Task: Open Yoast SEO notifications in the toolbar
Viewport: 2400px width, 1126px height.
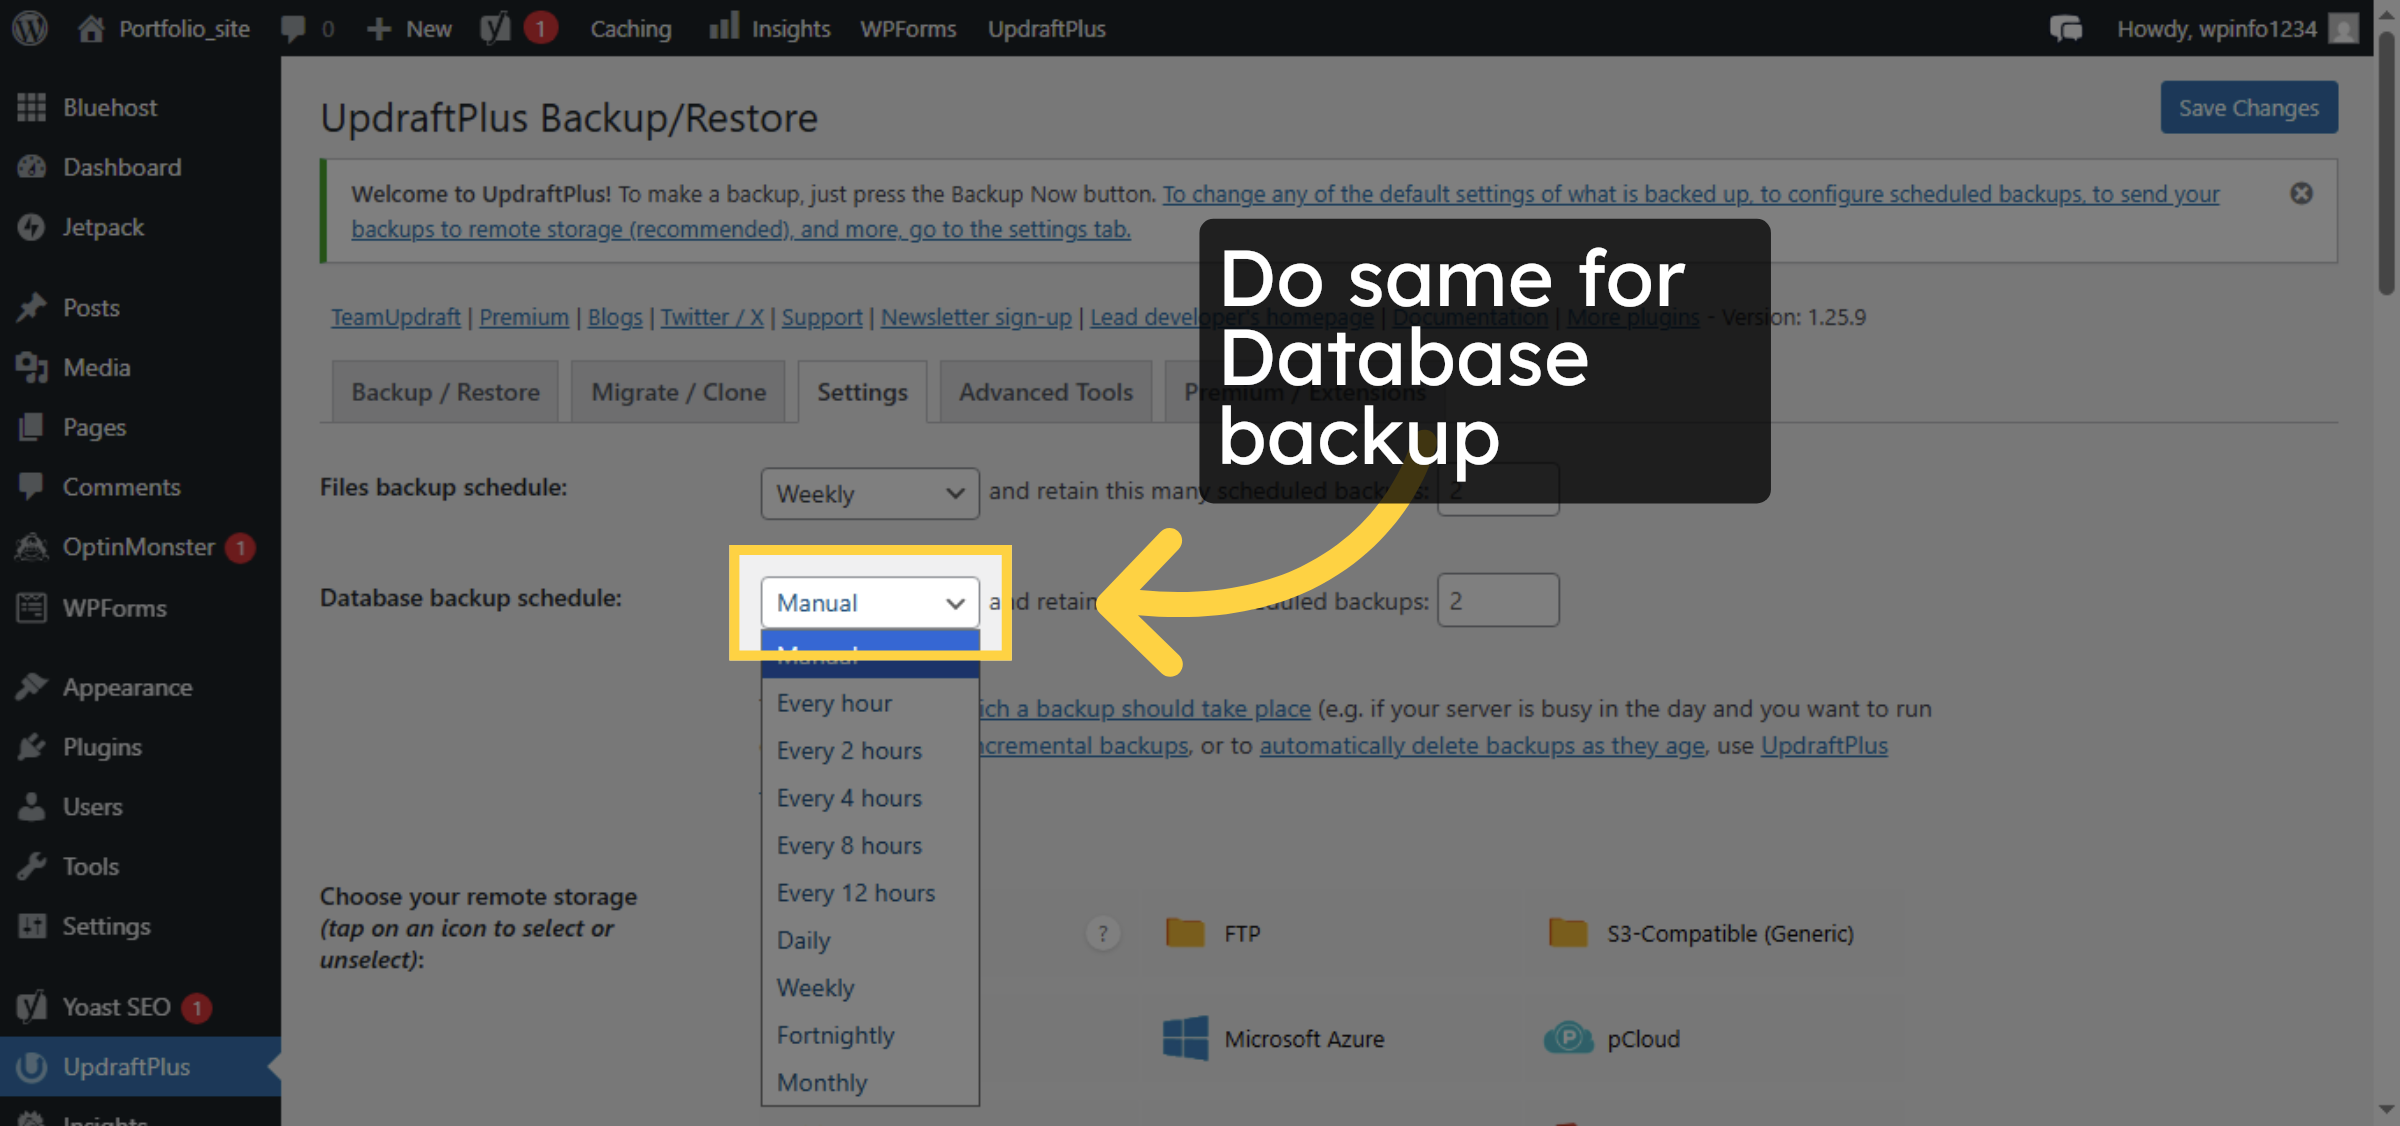Action: [x=518, y=28]
